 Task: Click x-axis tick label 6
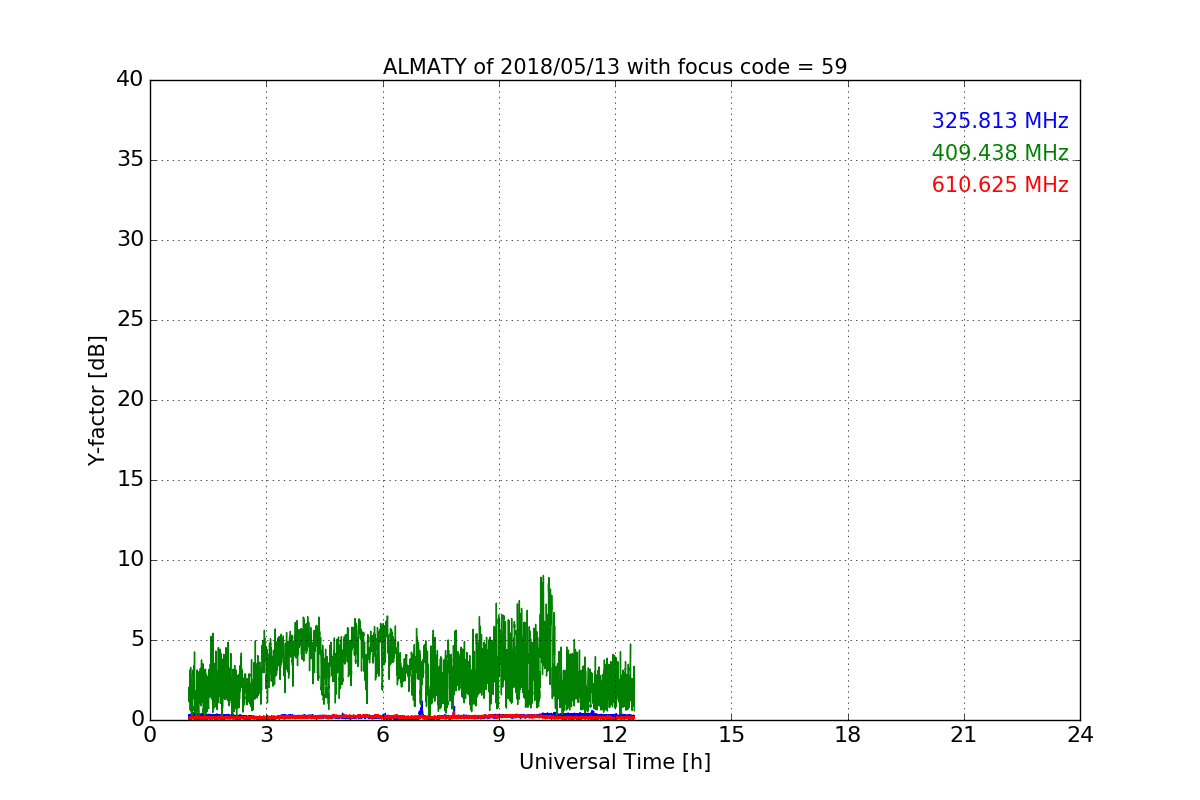(383, 735)
